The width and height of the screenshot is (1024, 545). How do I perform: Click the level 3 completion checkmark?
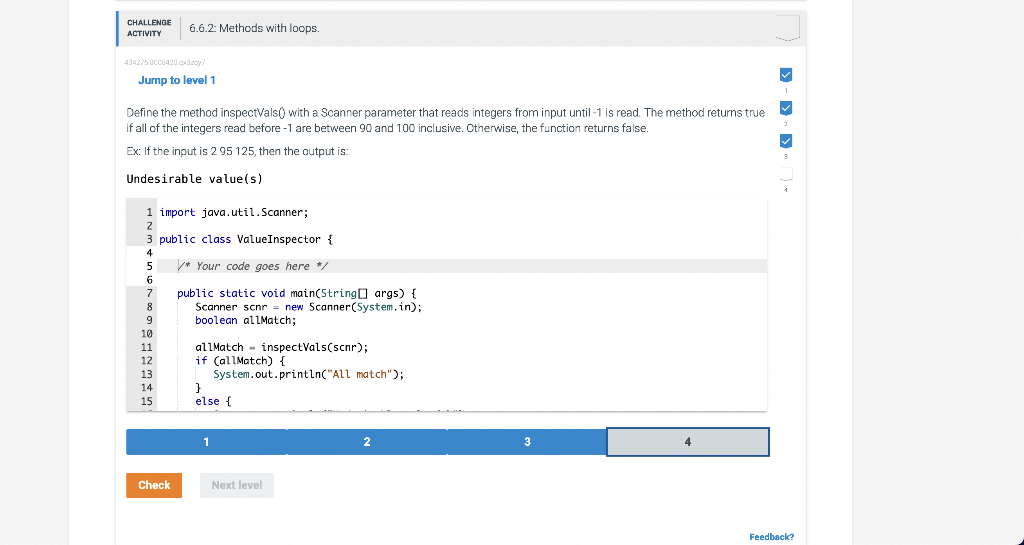pyautogui.click(x=786, y=141)
